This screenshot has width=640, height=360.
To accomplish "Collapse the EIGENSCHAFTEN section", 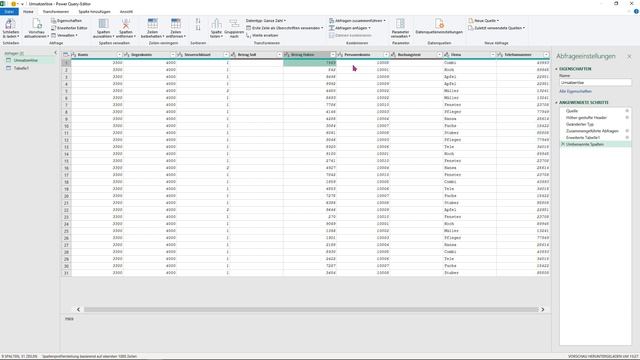I will (556, 69).
